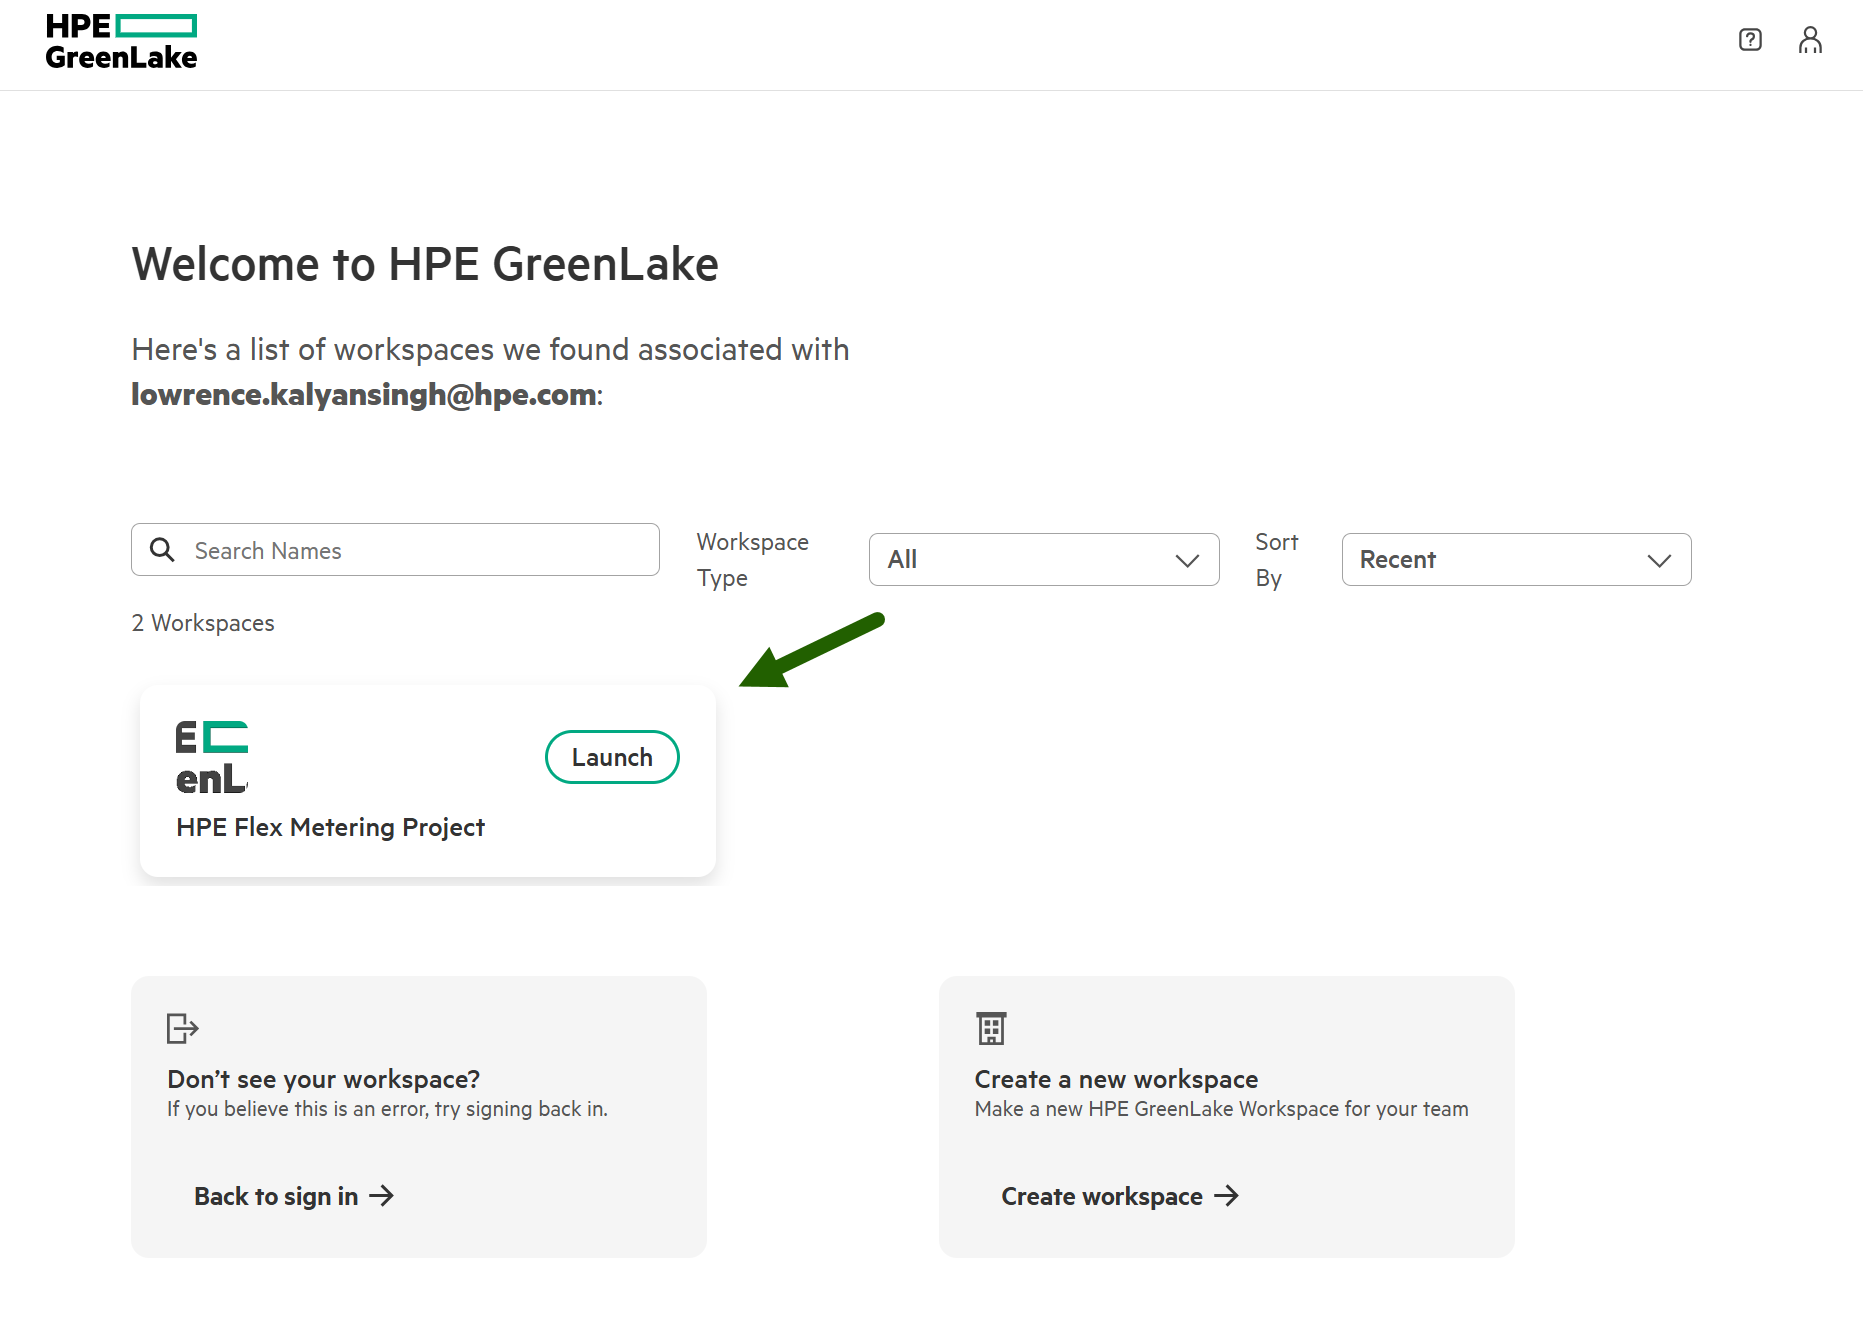Screen dimensions: 1863x1321
Task: Click the Welcome to HPE GreenLake heading
Action: (425, 264)
